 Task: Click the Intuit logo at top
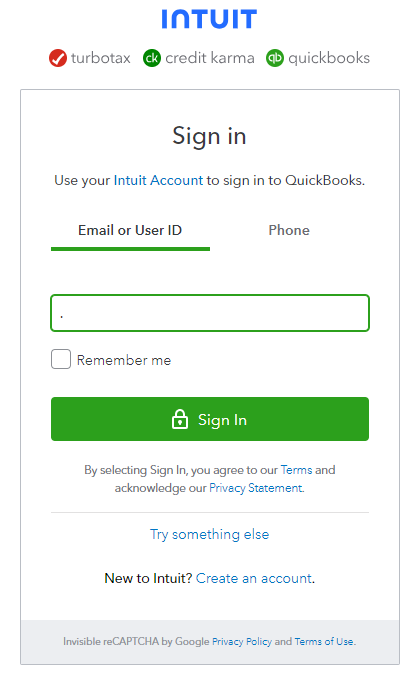209,19
